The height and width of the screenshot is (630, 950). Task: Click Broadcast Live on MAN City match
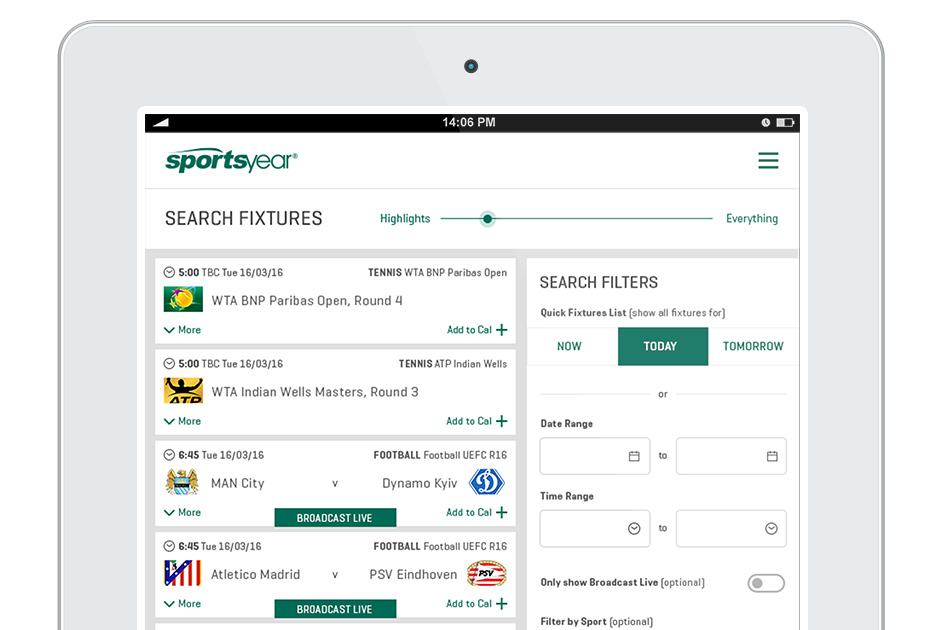335,518
